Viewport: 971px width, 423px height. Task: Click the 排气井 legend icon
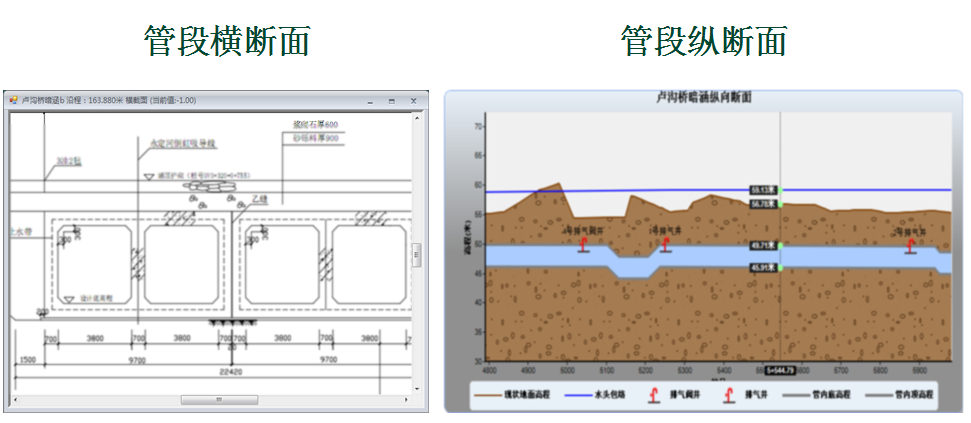[x=729, y=395]
